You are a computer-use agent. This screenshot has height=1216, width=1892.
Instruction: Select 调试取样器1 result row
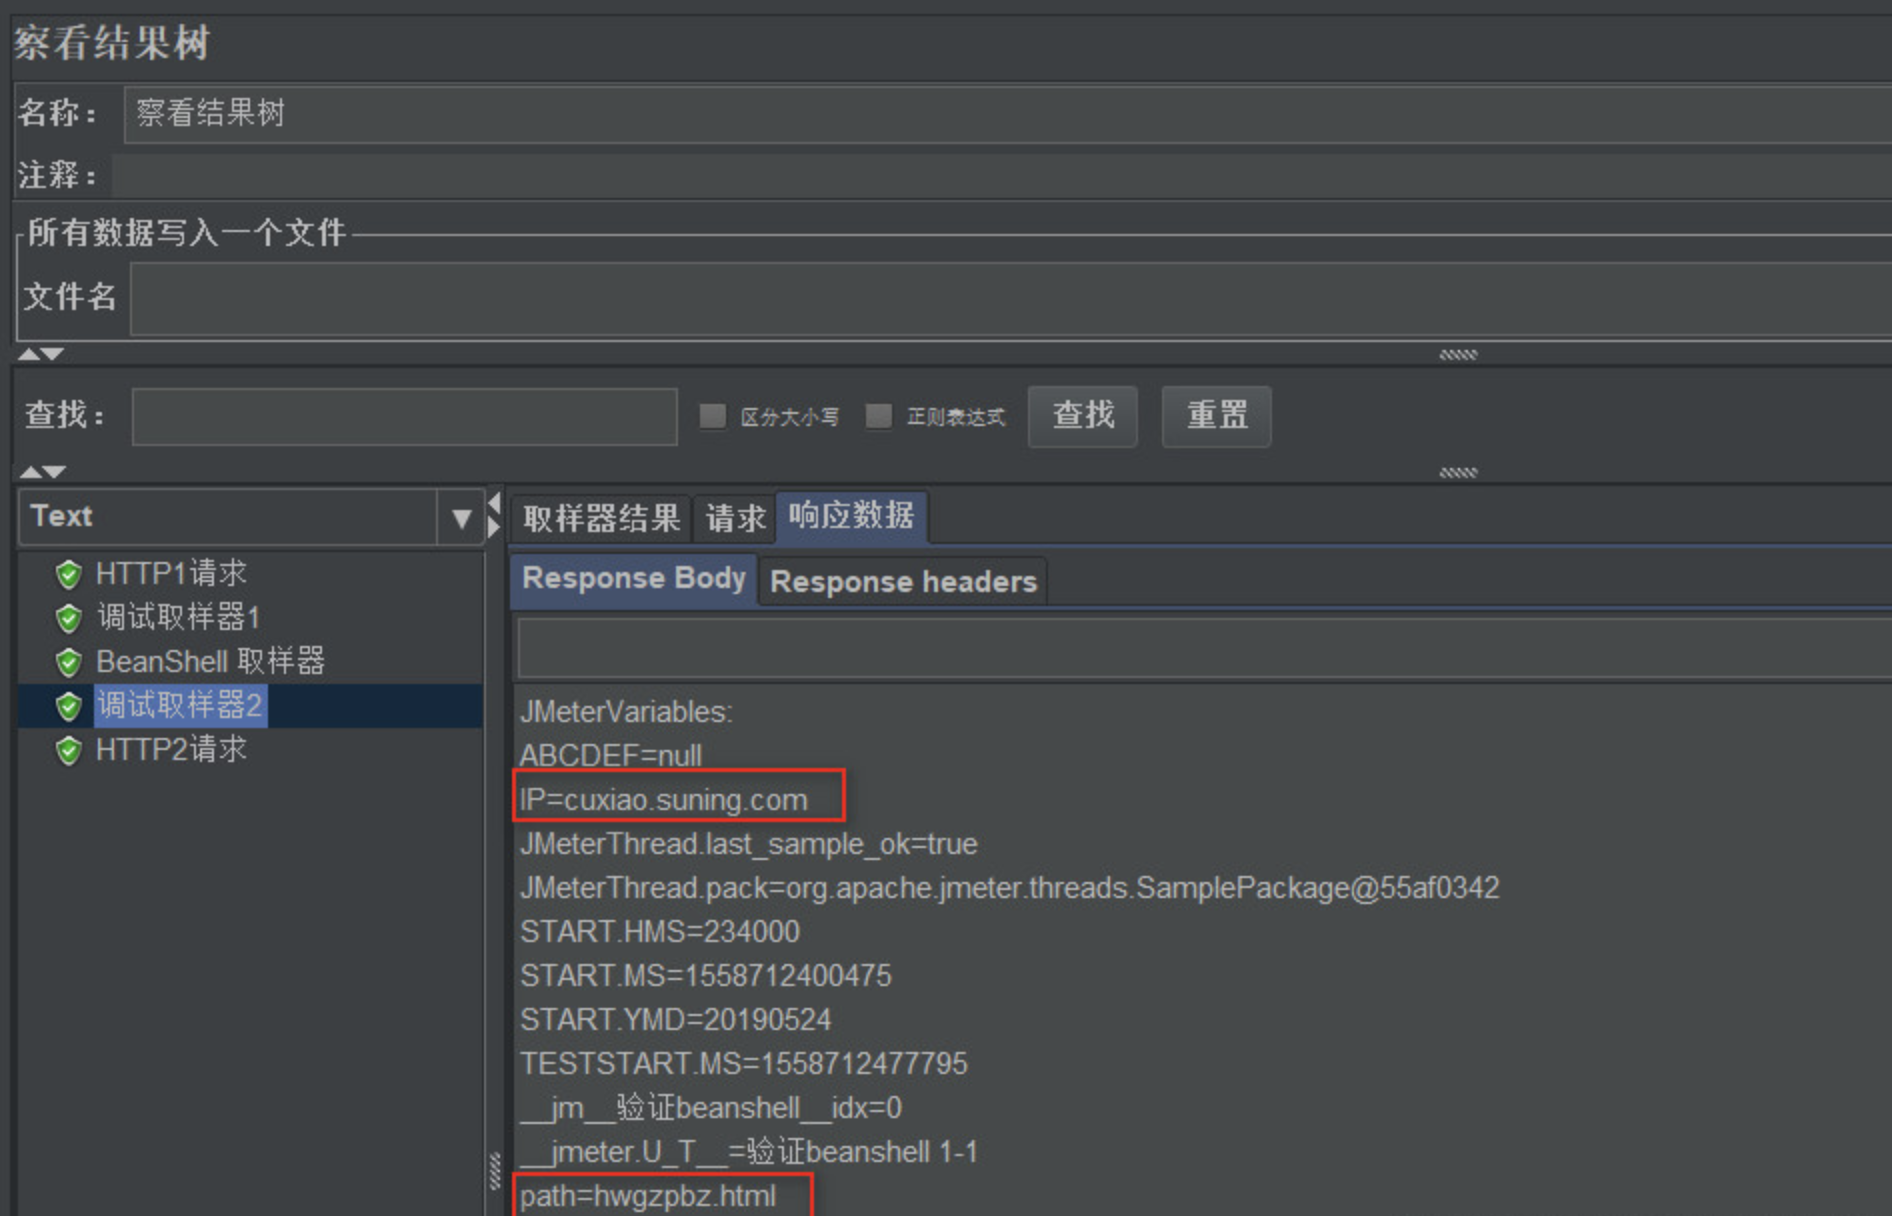(178, 618)
